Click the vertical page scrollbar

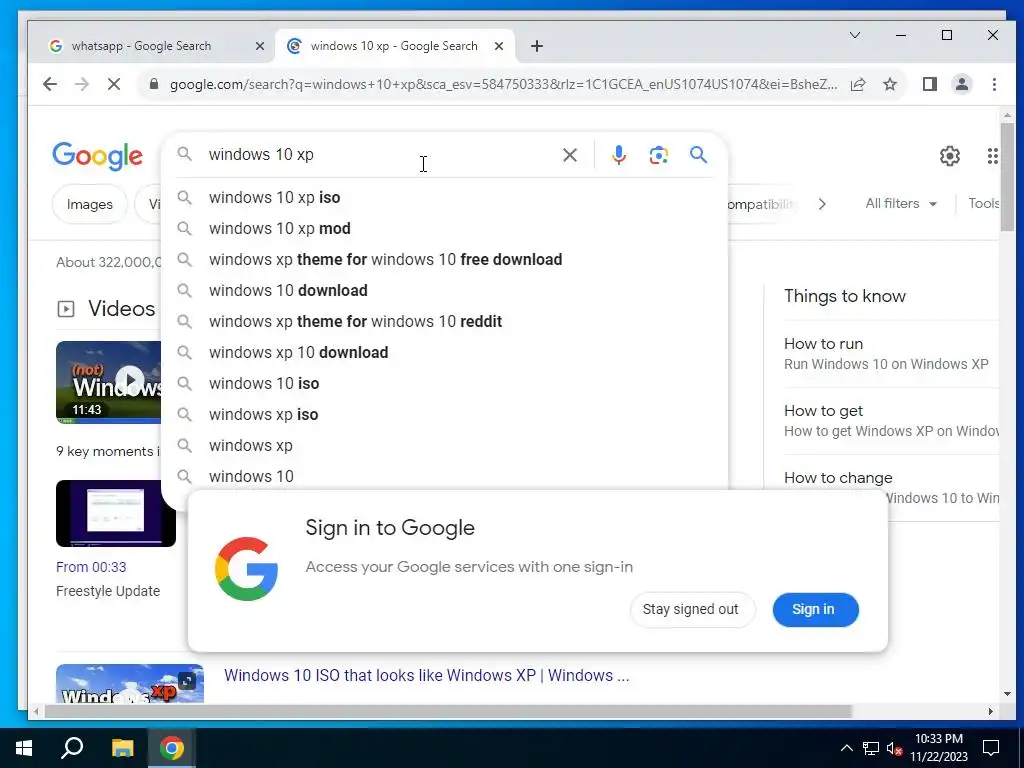[1007, 176]
